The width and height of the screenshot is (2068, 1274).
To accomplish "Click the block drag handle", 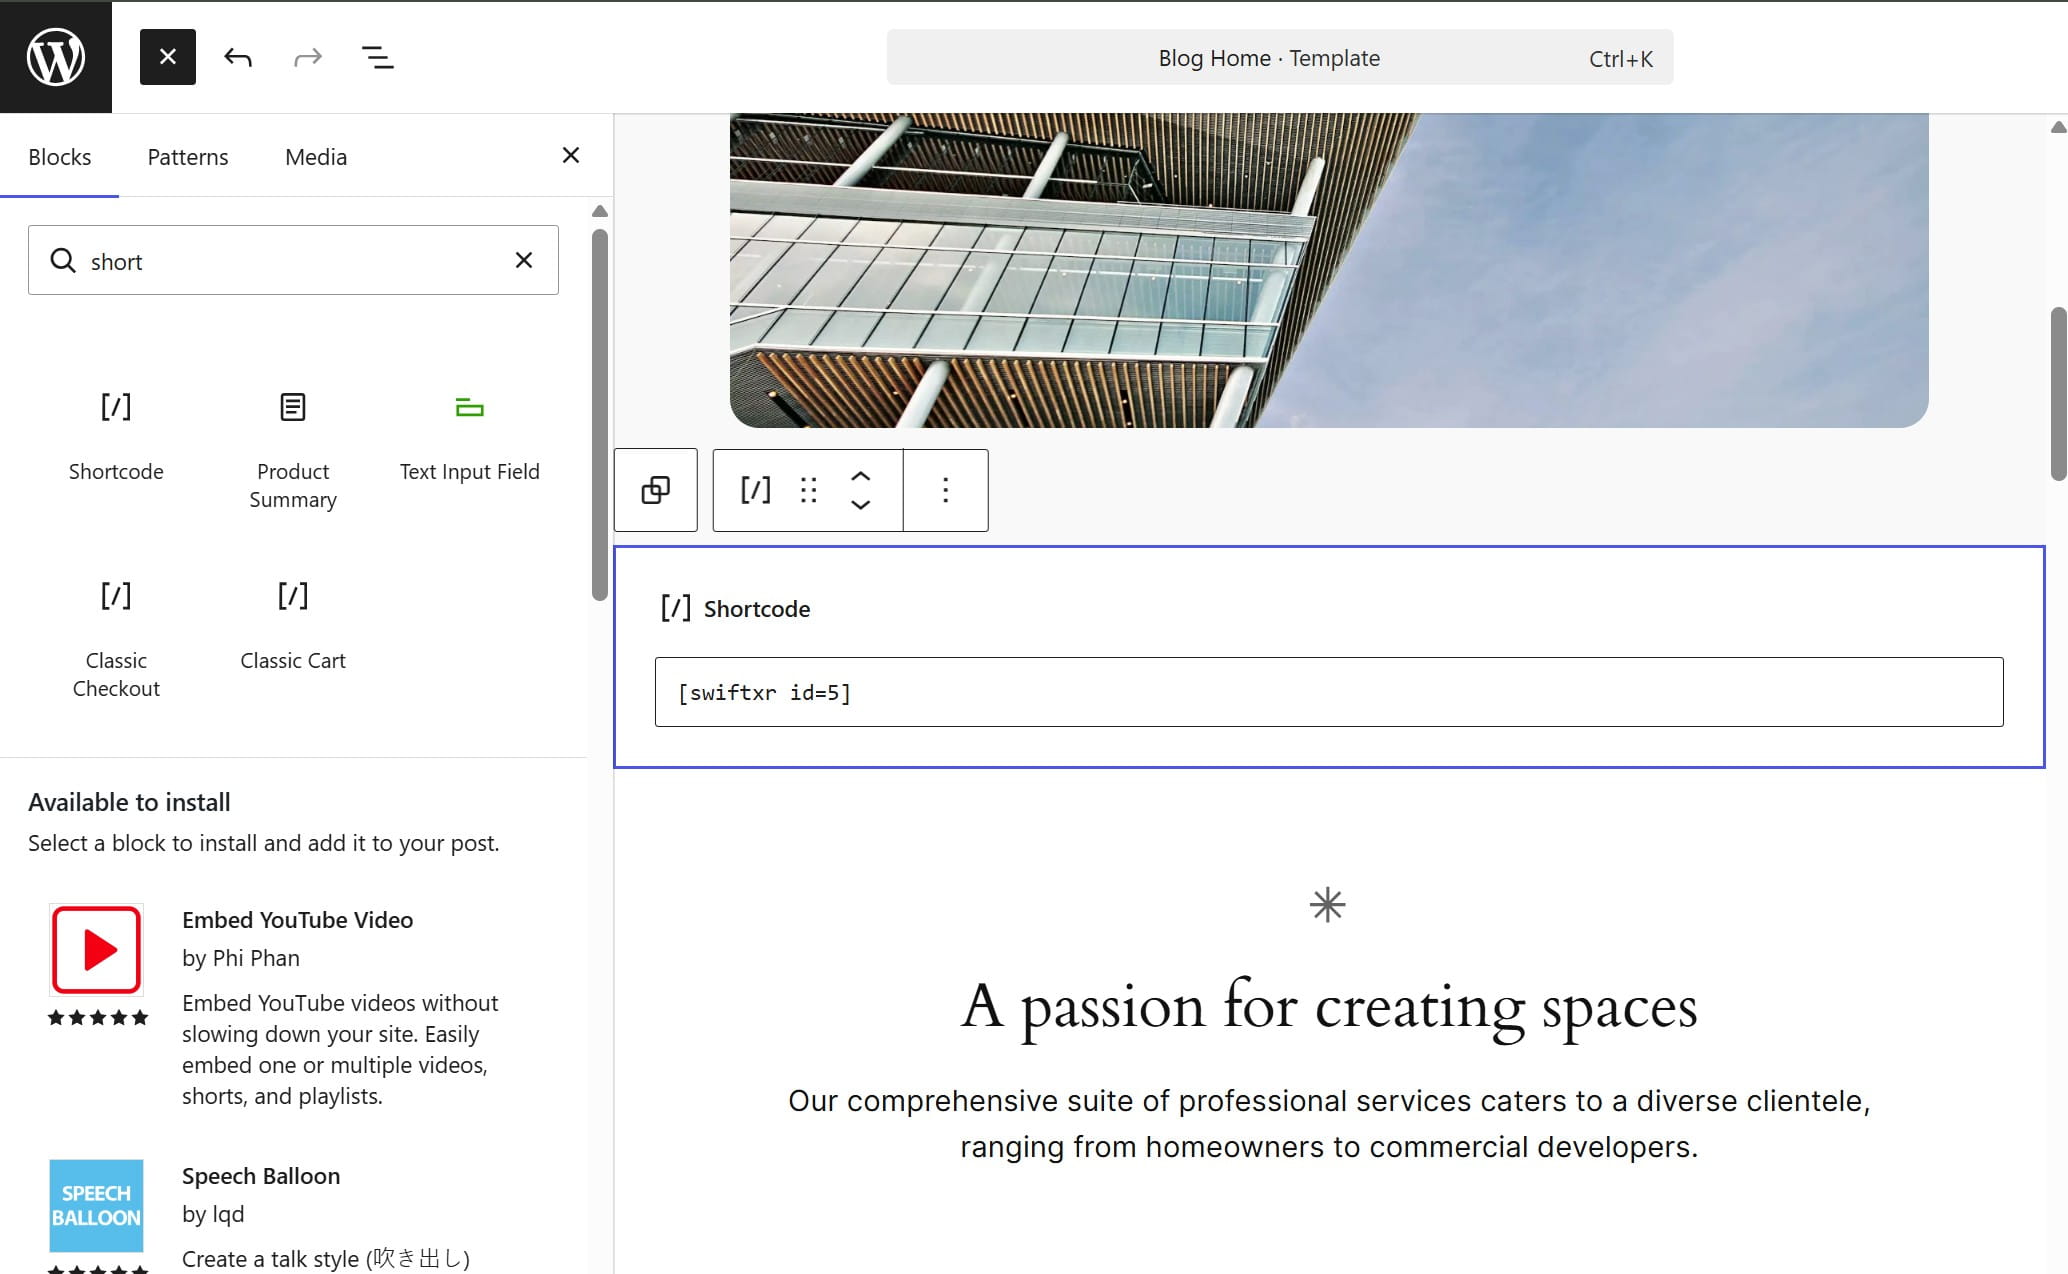I will [809, 490].
